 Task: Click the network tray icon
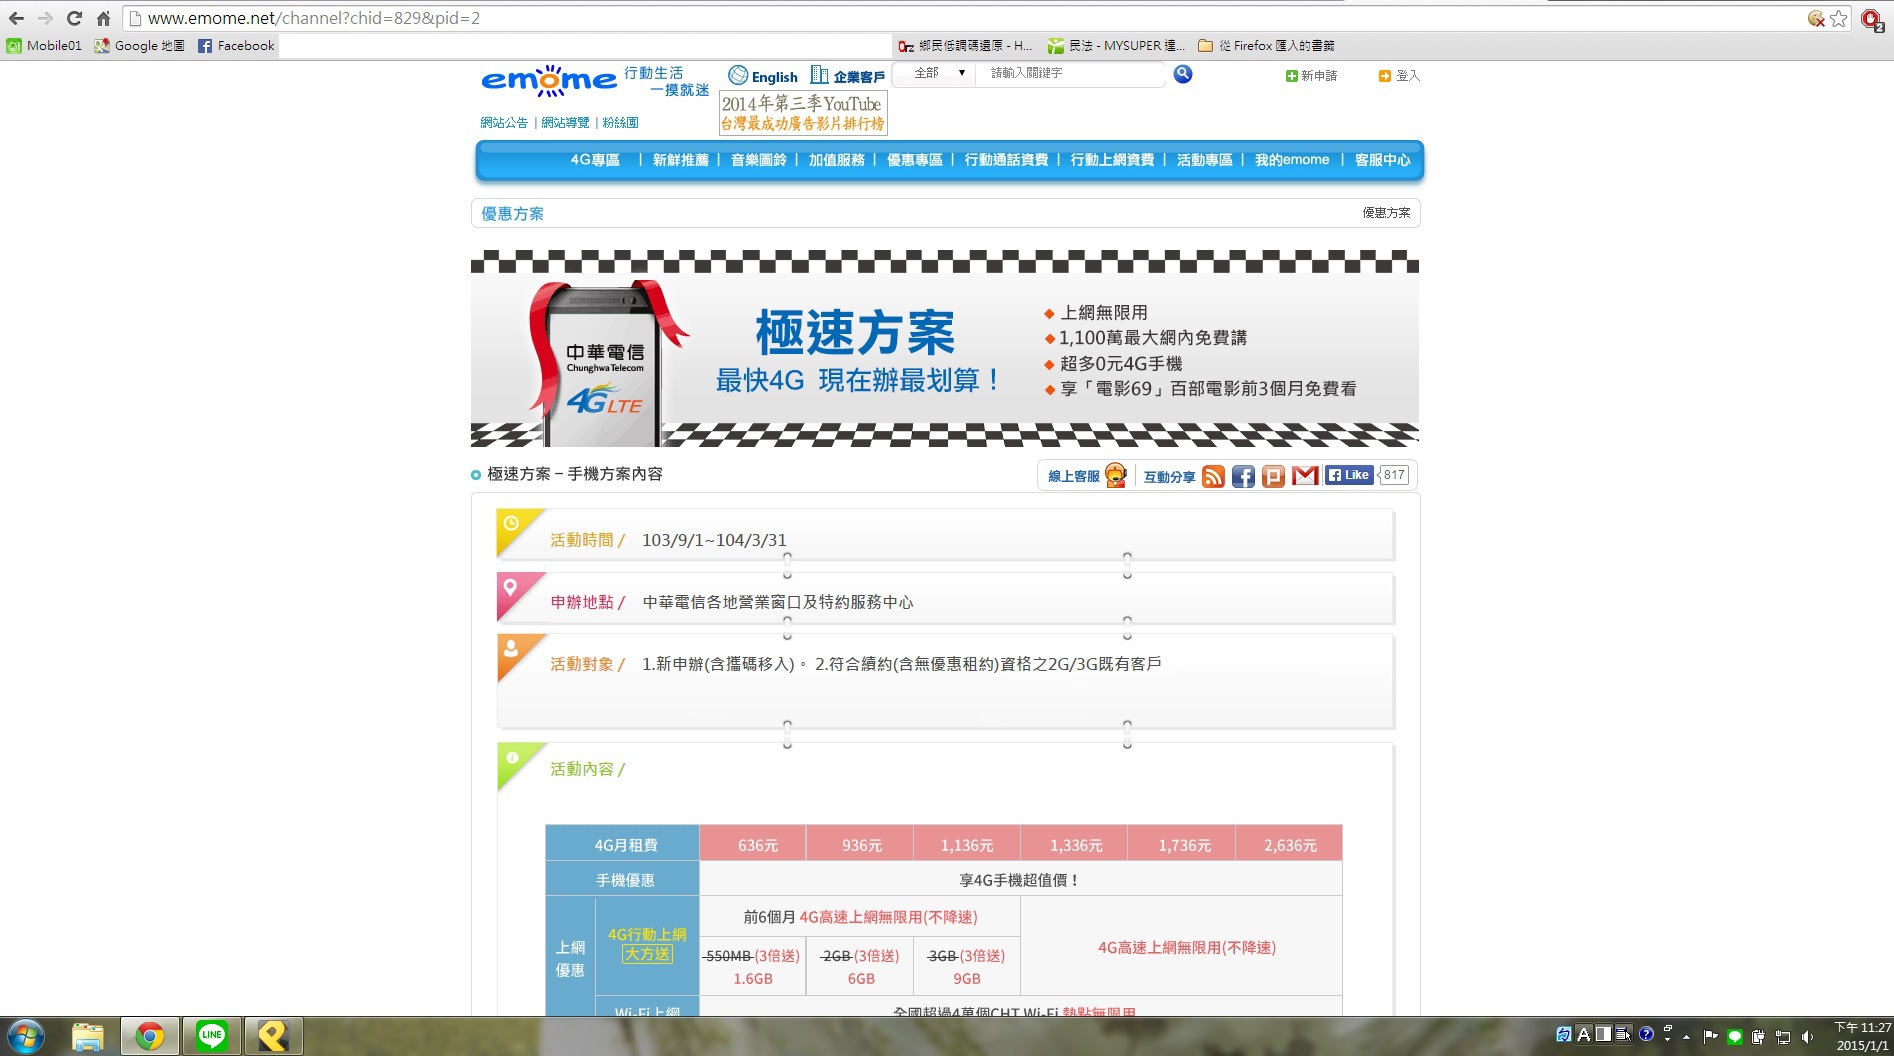pyautogui.click(x=1783, y=1037)
